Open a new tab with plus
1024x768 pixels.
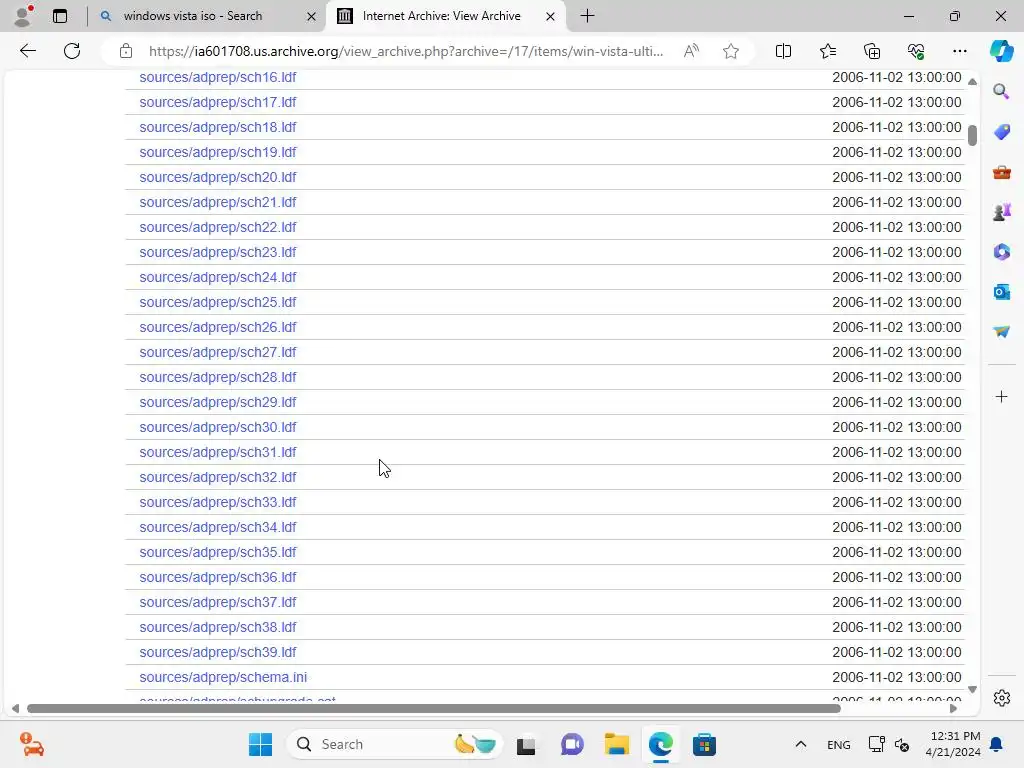coord(587,16)
